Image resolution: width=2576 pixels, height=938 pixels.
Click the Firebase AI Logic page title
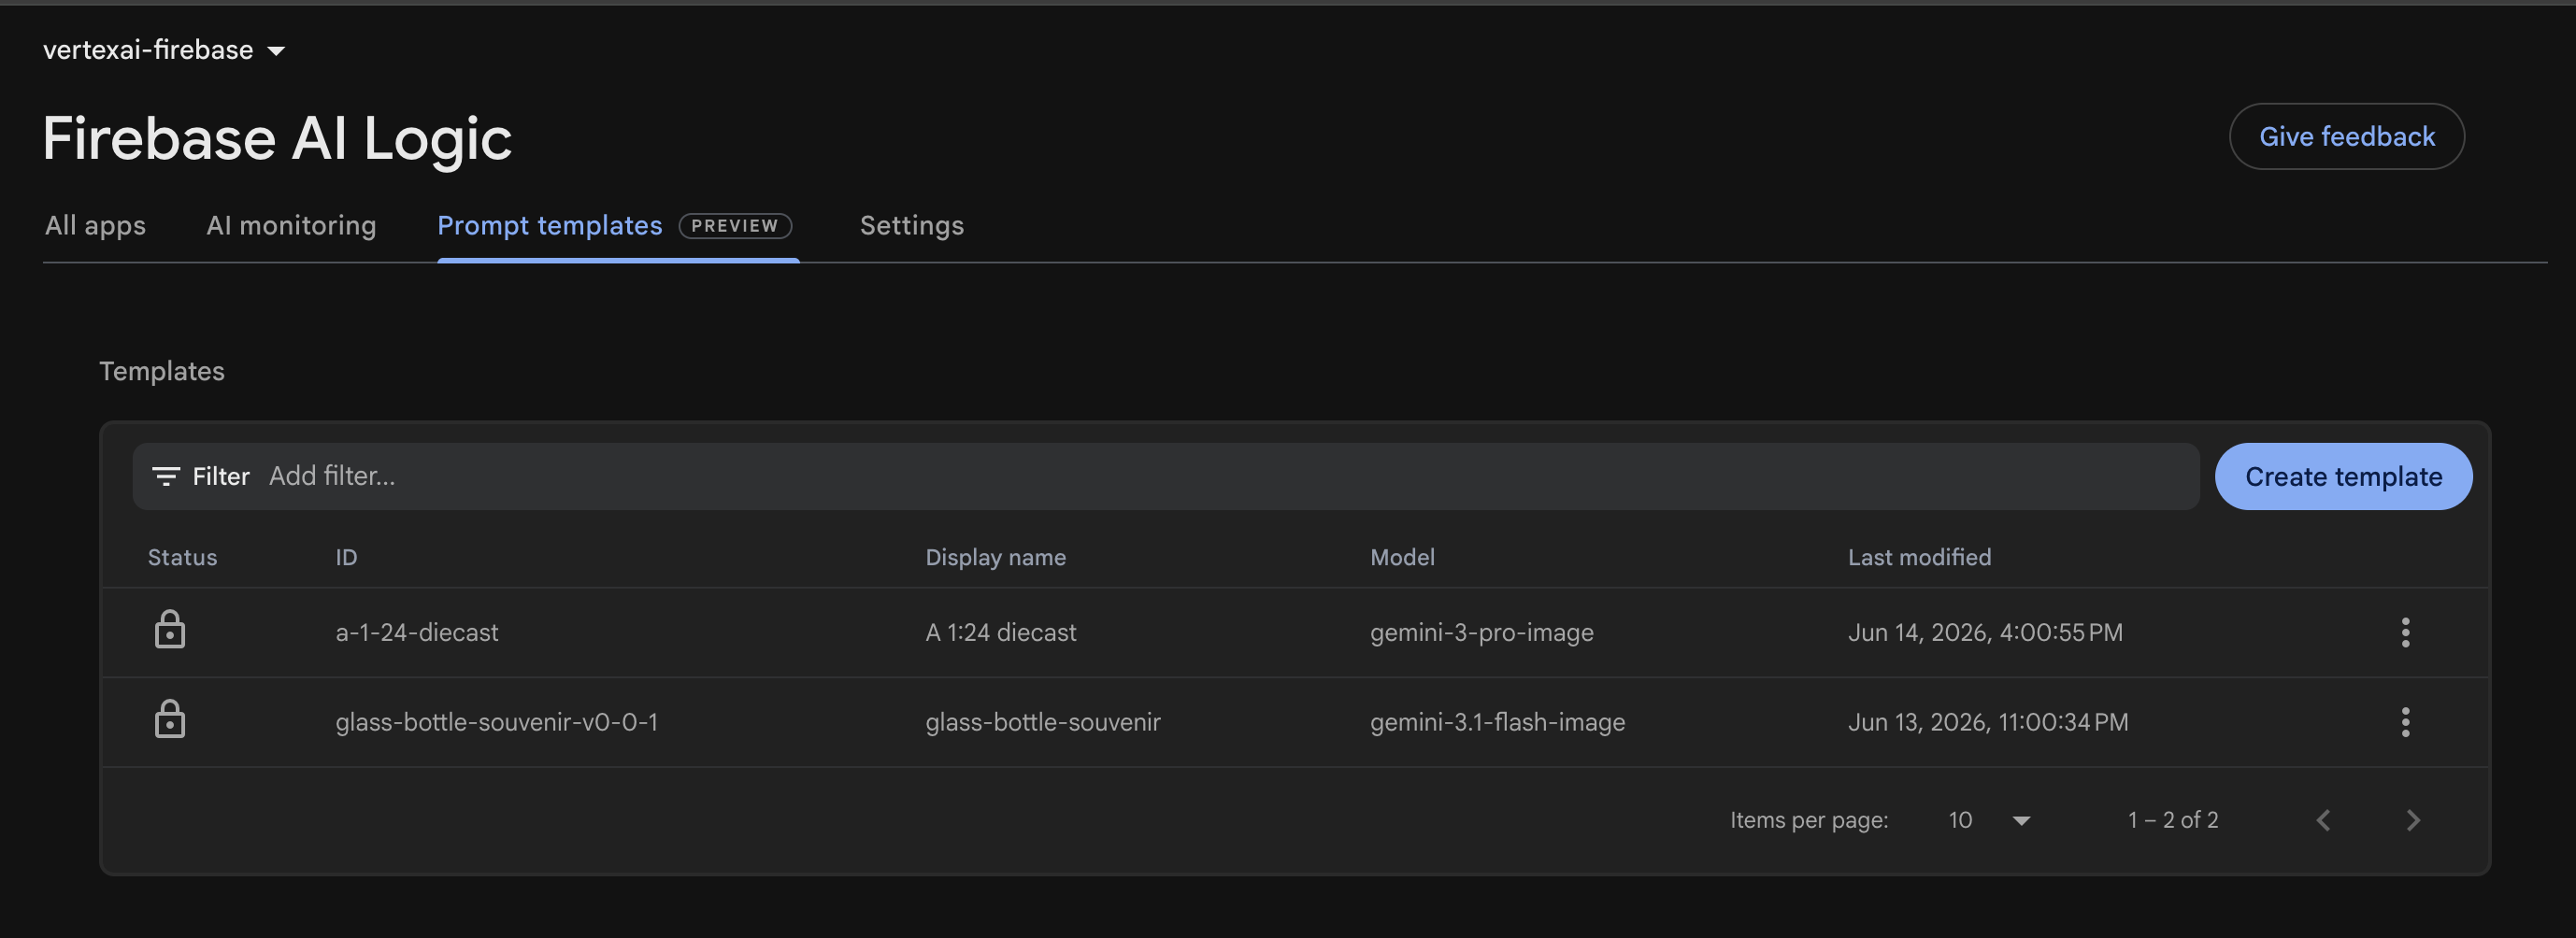pos(277,138)
